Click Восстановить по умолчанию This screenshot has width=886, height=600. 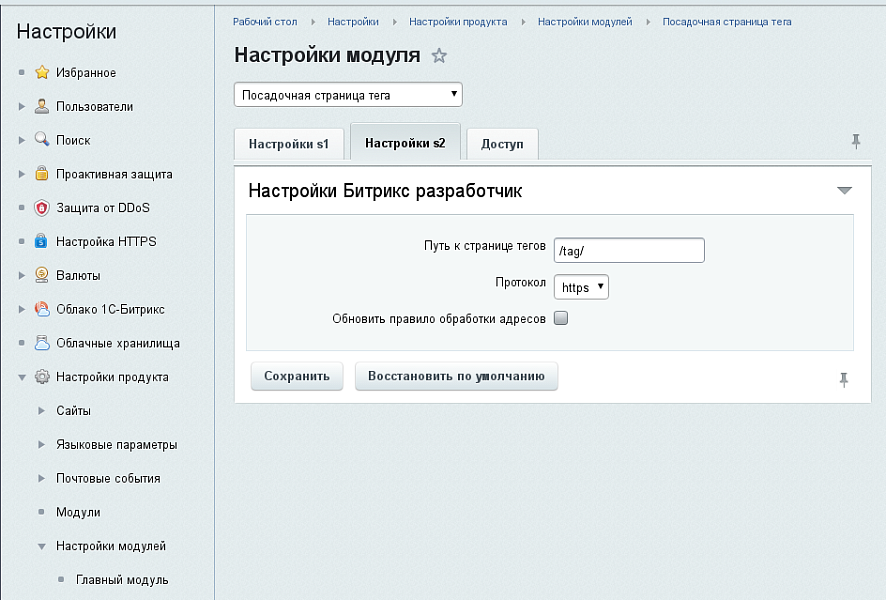(456, 377)
